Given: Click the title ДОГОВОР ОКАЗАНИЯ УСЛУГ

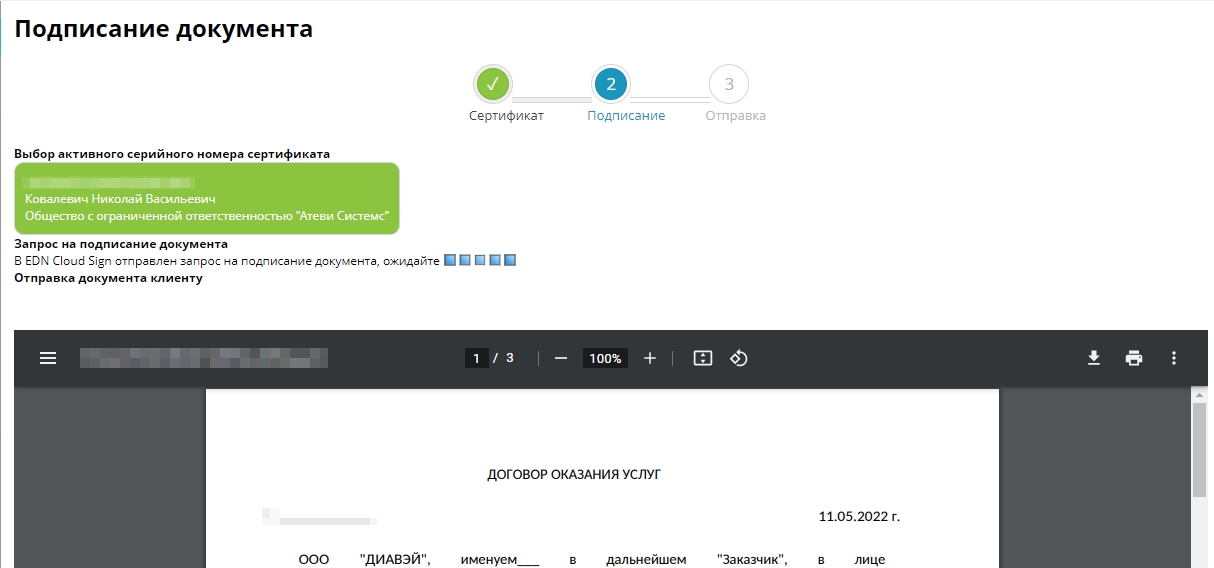Looking at the screenshot, I should pyautogui.click(x=574, y=474).
